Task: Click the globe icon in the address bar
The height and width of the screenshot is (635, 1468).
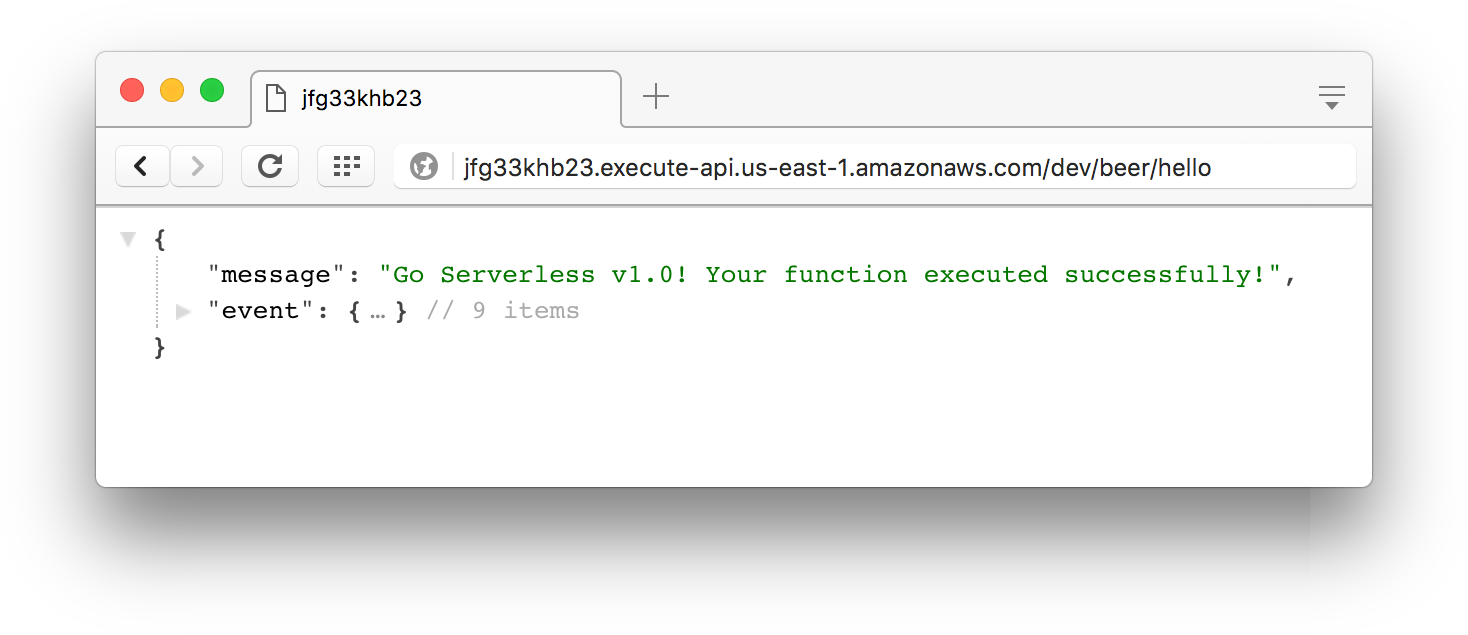Action: click(x=423, y=166)
